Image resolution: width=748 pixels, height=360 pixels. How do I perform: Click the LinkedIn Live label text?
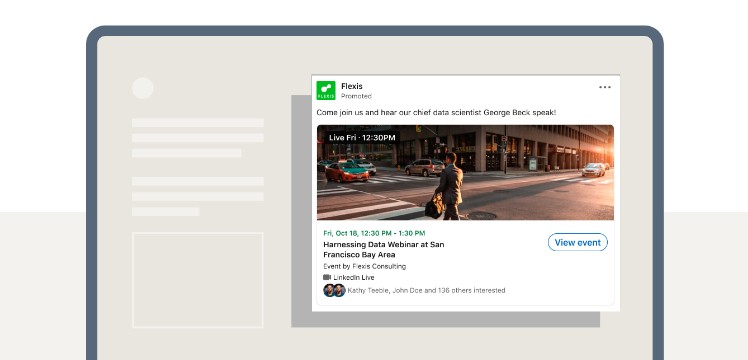pyautogui.click(x=353, y=277)
